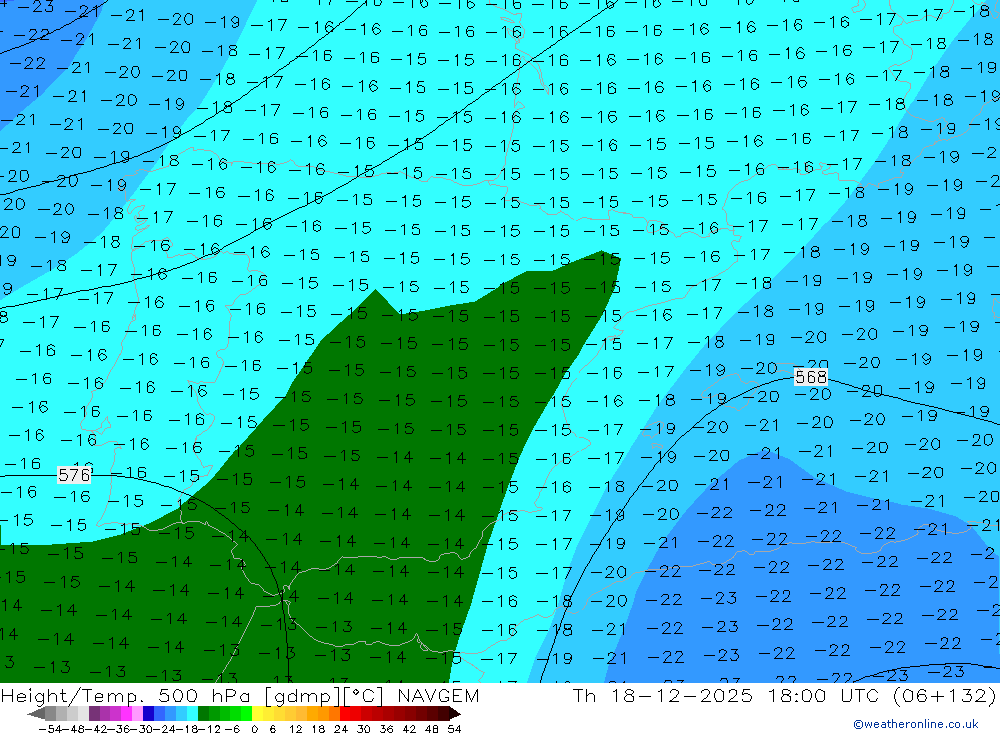Click the 568 contour height label

(811, 377)
